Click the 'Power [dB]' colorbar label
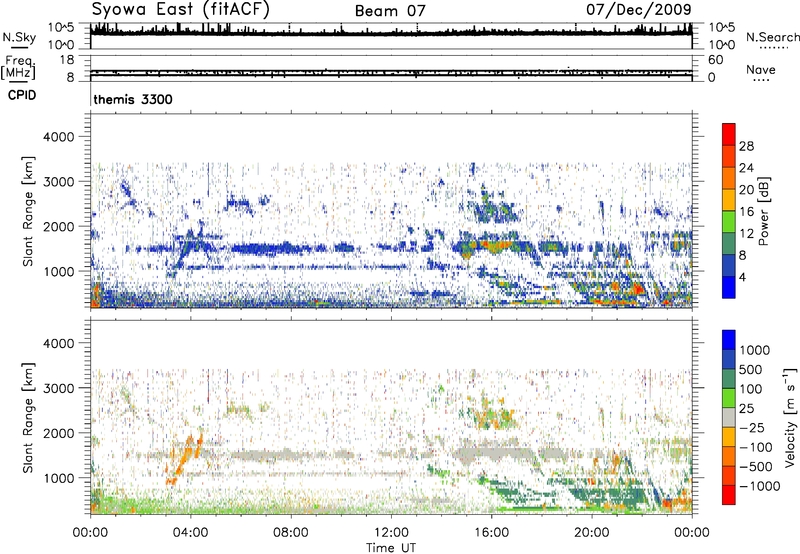This screenshot has height=554, width=800. click(763, 211)
